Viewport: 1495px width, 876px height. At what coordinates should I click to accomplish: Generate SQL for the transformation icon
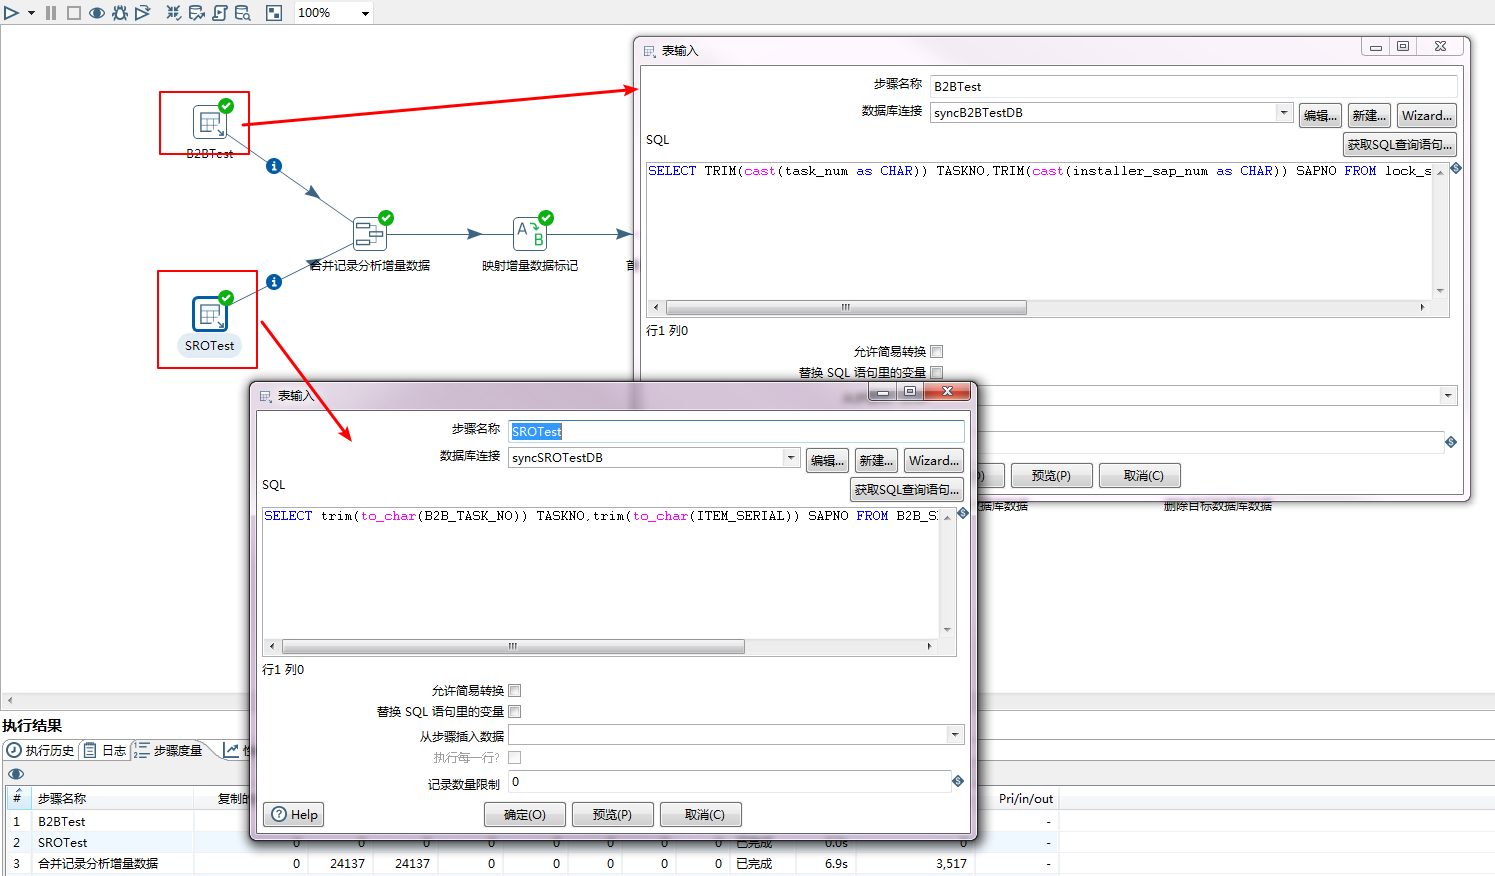pos(220,13)
